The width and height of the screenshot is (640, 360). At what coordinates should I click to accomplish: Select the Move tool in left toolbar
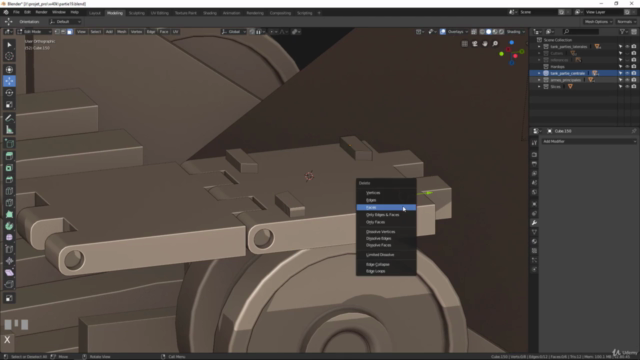[9, 81]
